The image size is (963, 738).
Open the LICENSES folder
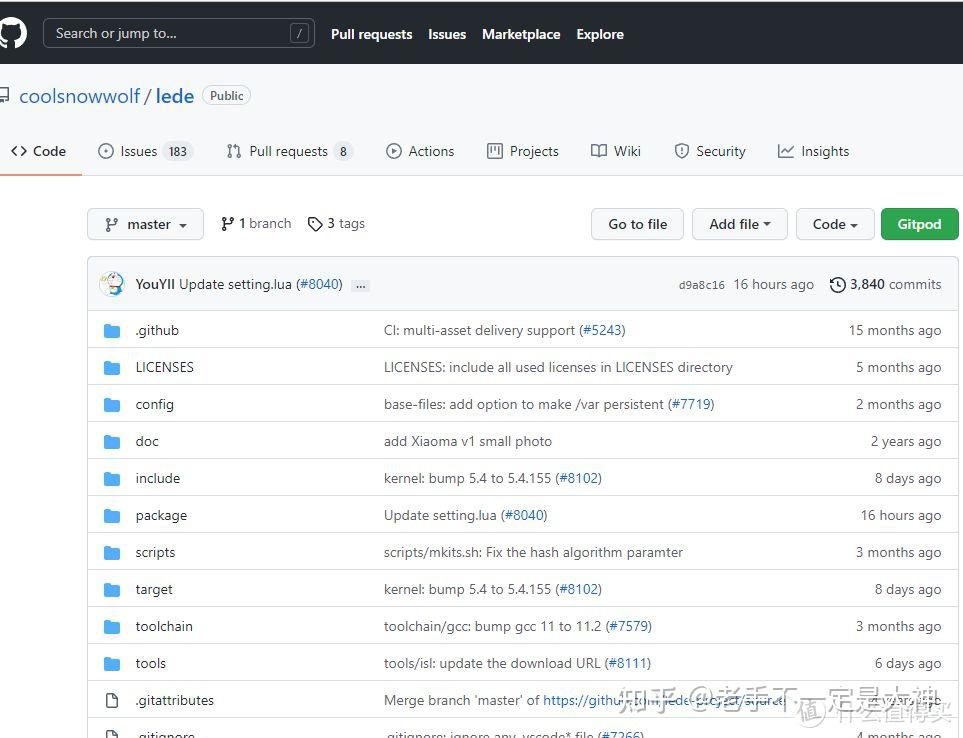[165, 367]
